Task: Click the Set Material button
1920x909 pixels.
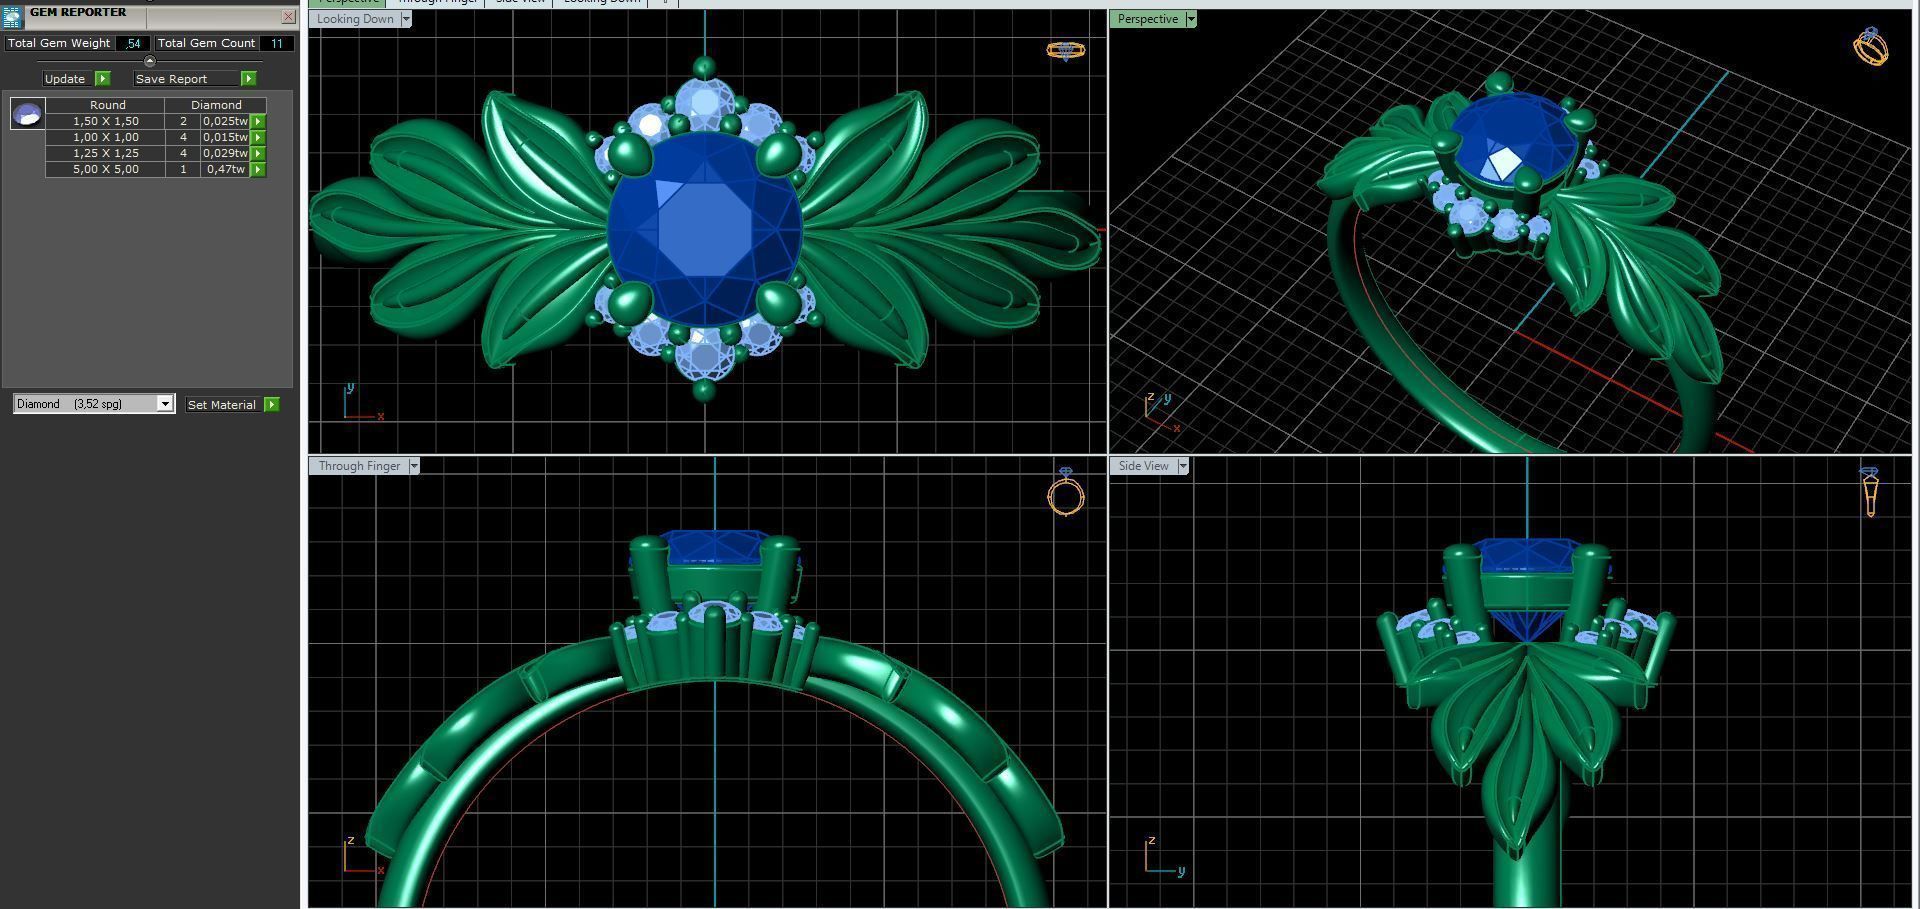Action: tap(222, 405)
